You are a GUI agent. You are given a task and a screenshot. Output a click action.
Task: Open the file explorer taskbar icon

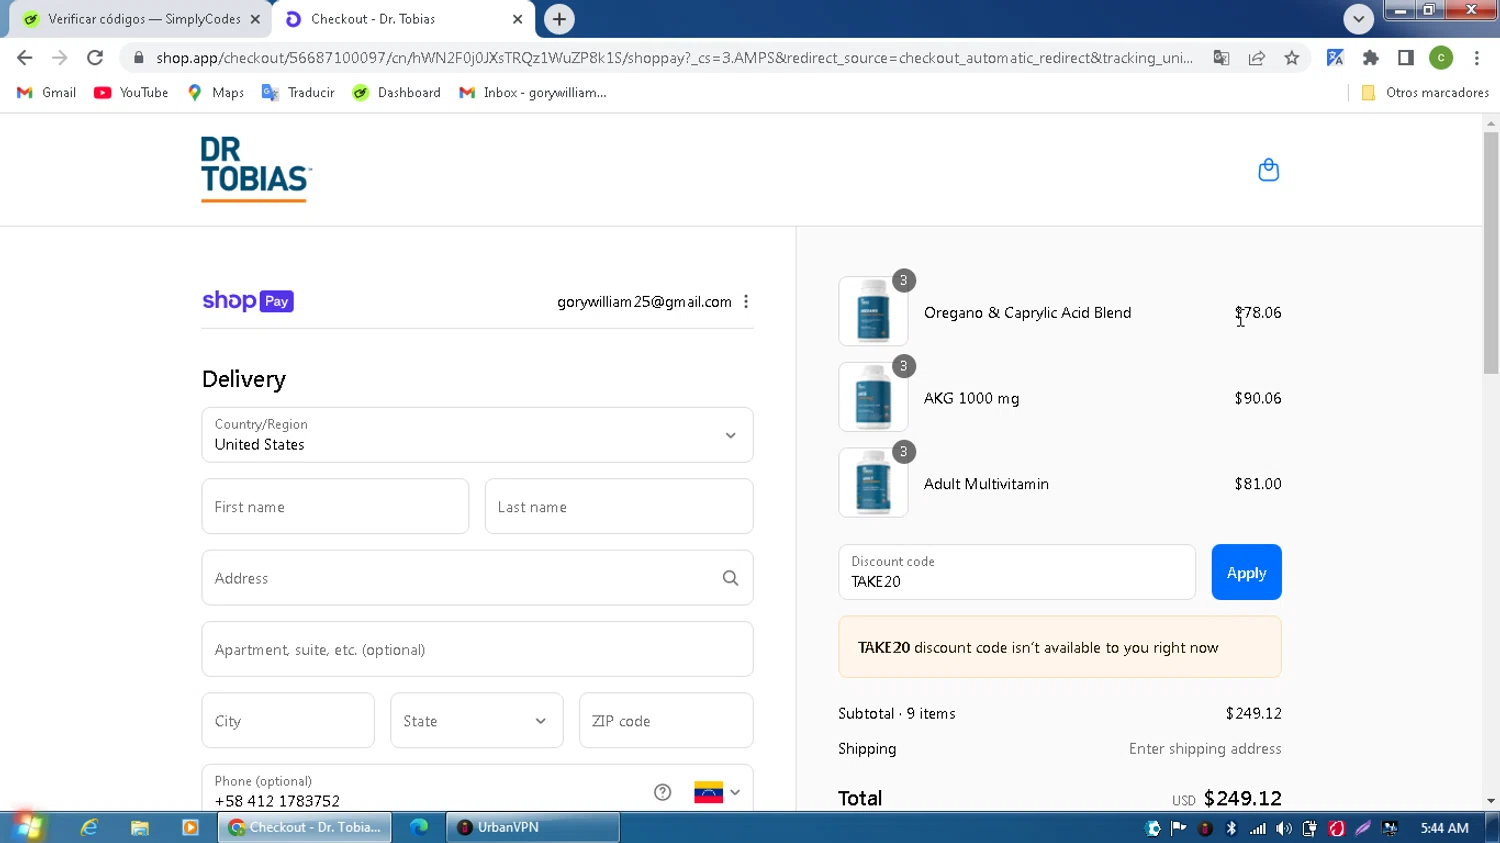pos(140,827)
